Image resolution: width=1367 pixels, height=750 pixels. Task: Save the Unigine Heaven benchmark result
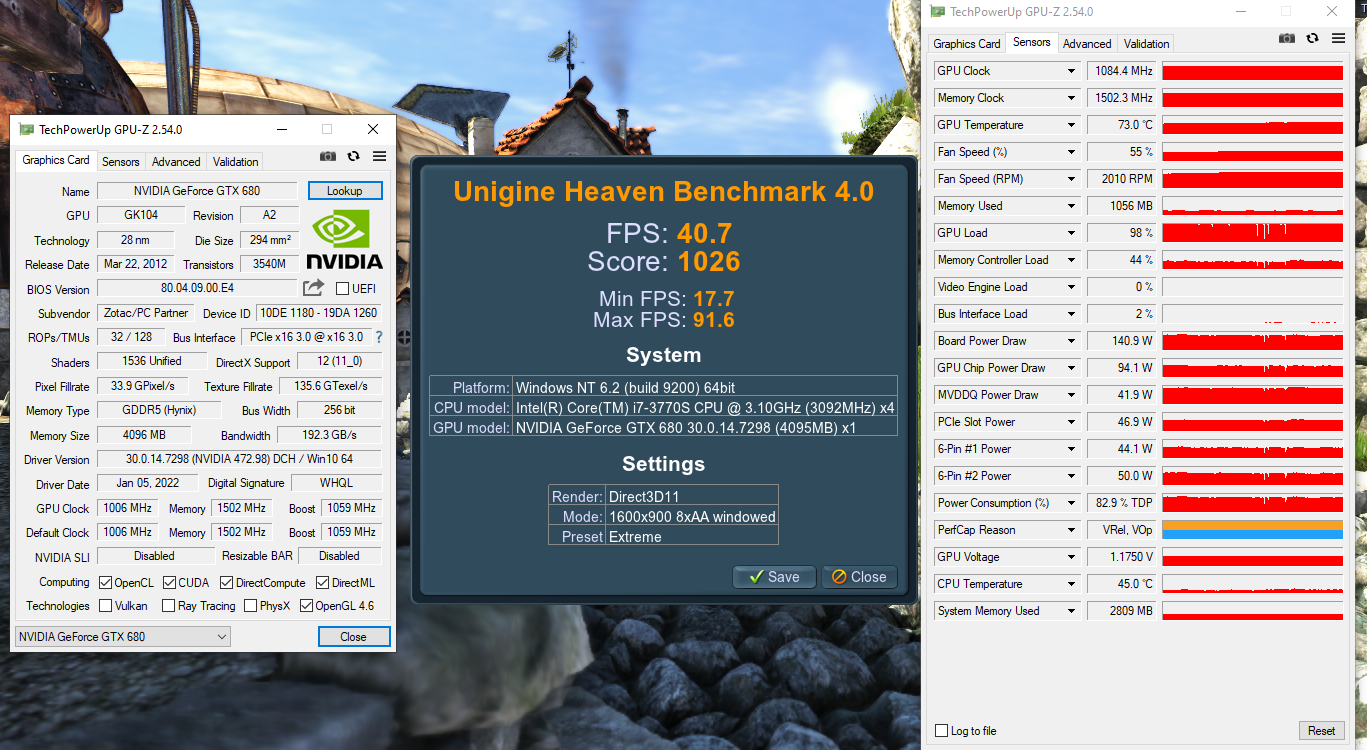point(775,577)
